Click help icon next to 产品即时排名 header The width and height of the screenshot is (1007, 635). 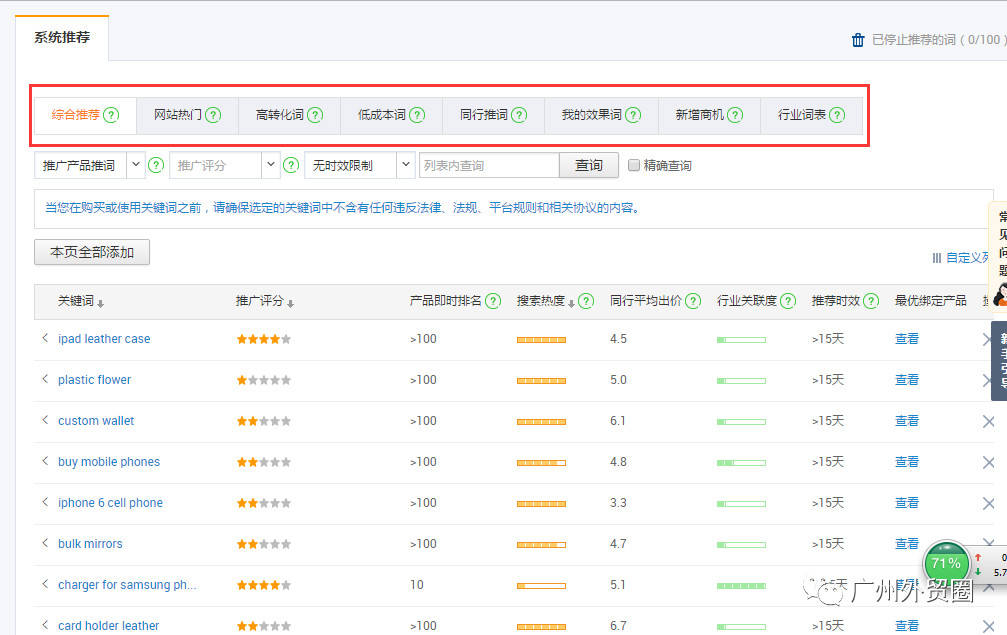click(x=493, y=301)
